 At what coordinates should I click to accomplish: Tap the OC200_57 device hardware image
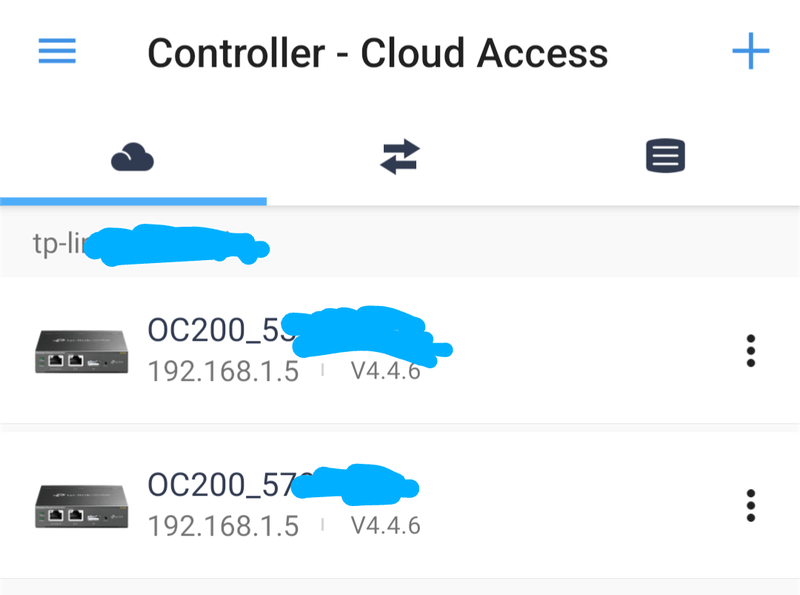(x=79, y=505)
